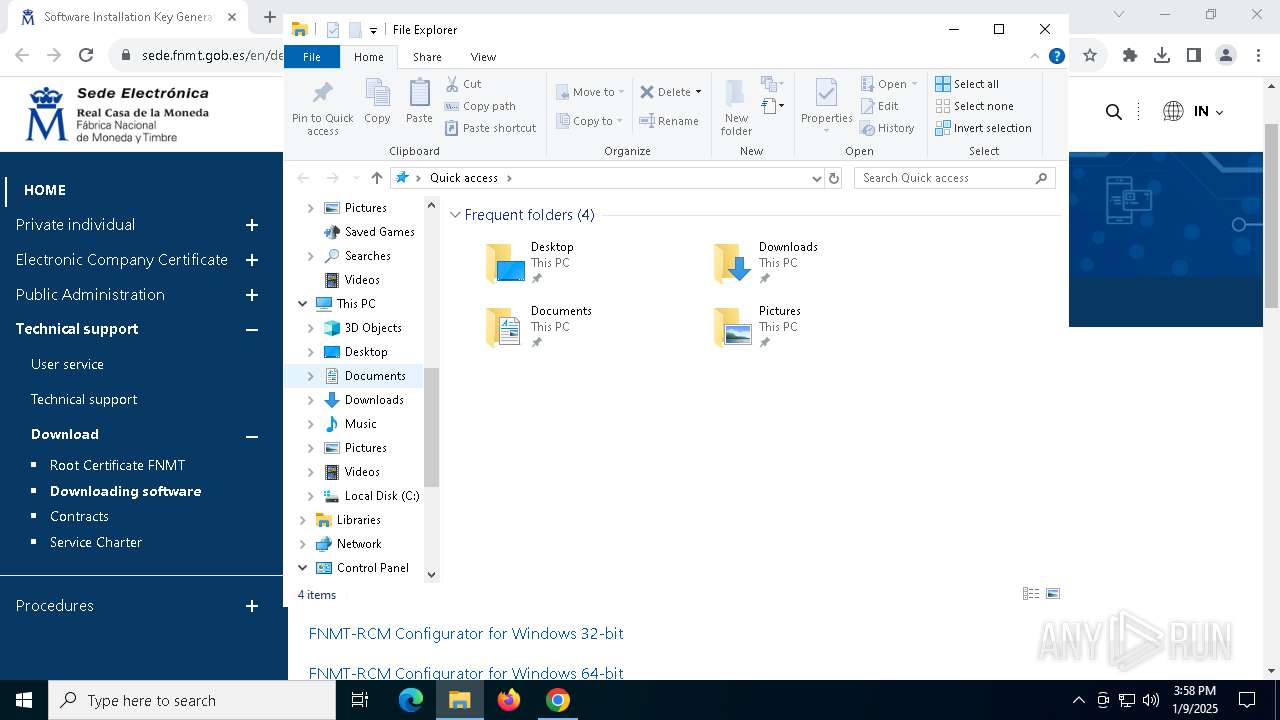Open User service menu item
Screen dimensions: 1280x720
point(67,364)
